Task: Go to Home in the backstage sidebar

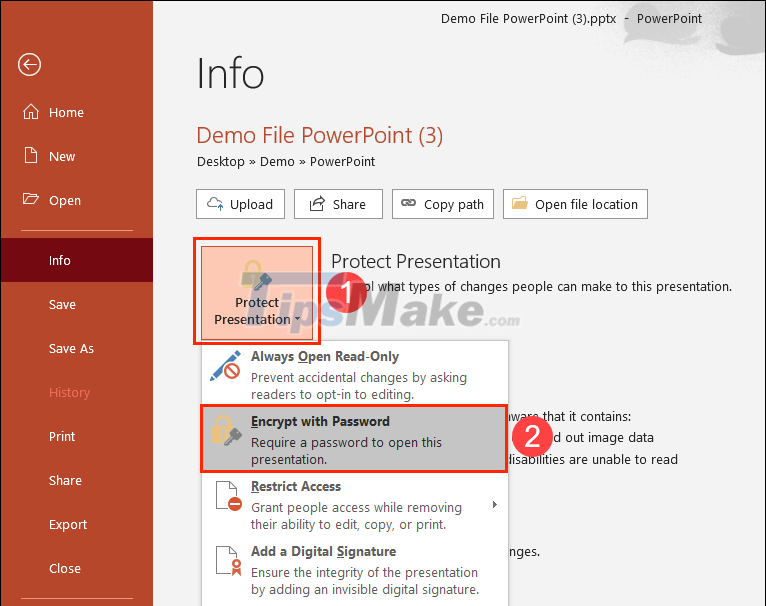Action: 77,112
